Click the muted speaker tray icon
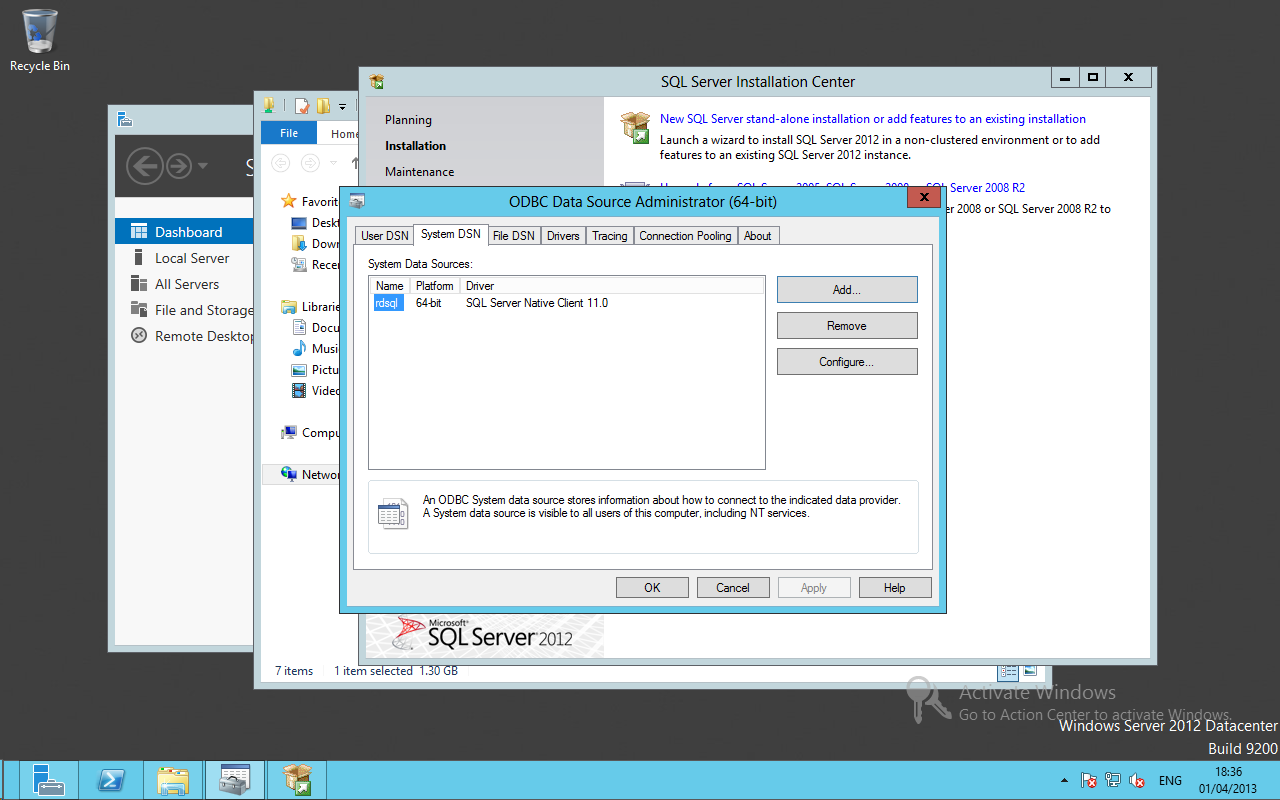Image resolution: width=1280 pixels, height=800 pixels. click(x=1137, y=780)
